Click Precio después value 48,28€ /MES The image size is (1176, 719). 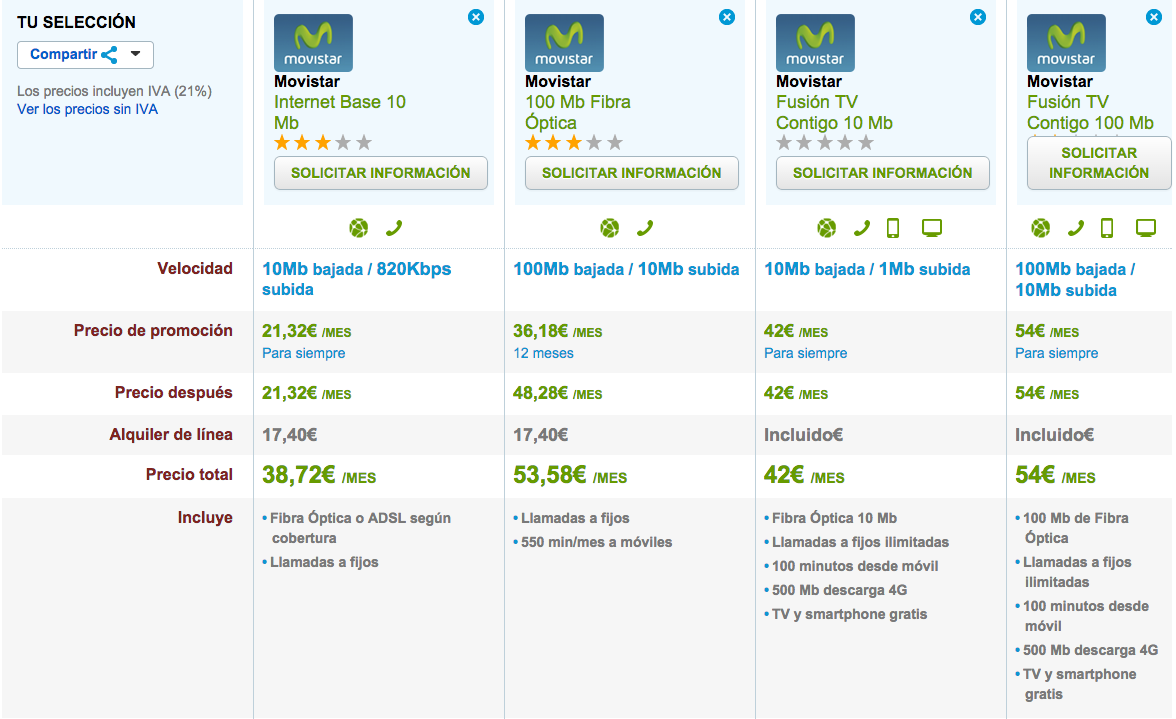click(x=557, y=394)
